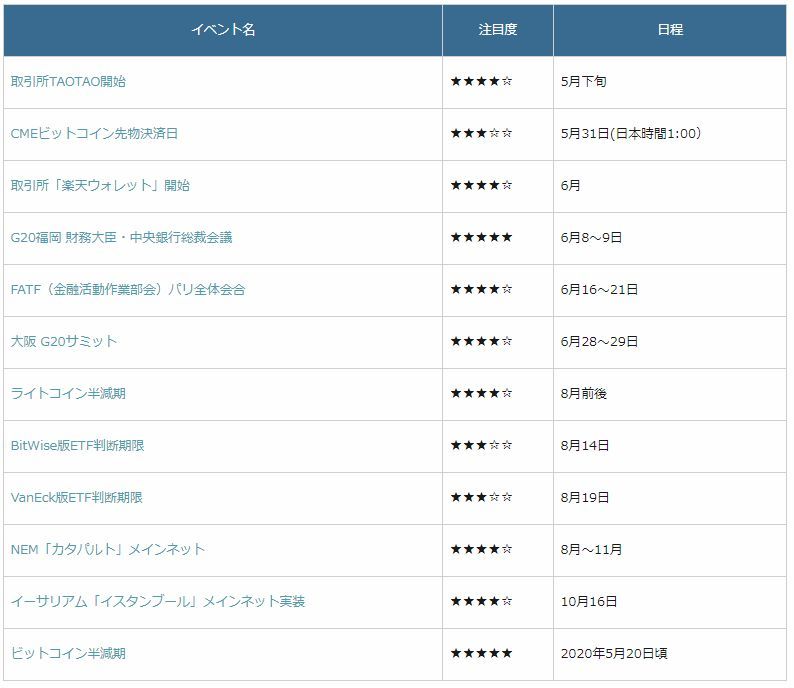Click the イベント名 column header
Screen dimensions: 794x688
point(223,30)
